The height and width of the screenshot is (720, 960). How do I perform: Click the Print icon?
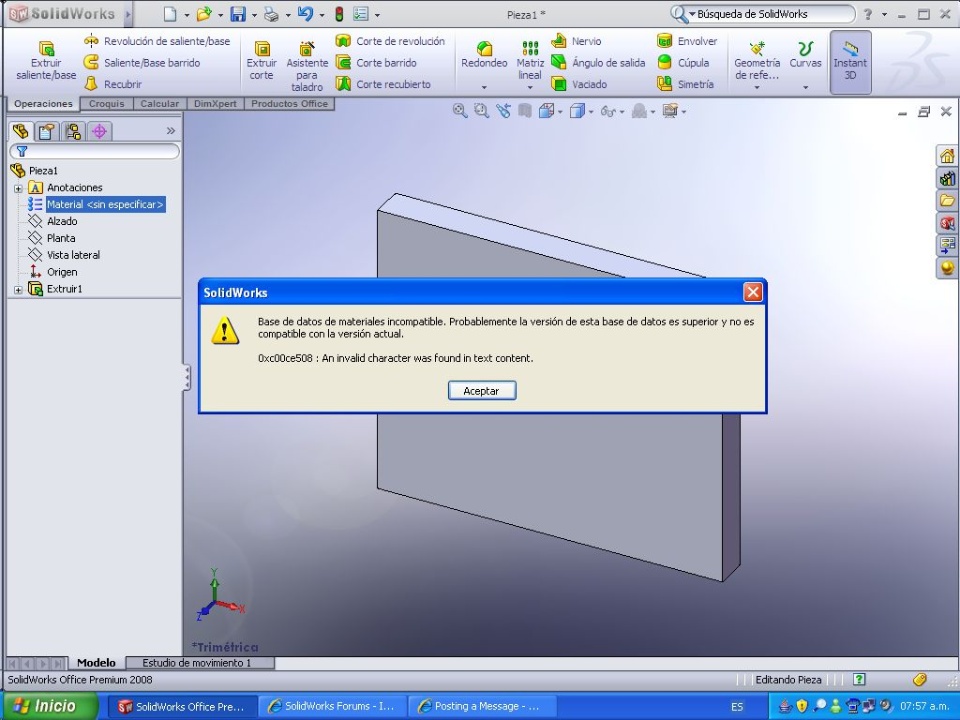[271, 14]
